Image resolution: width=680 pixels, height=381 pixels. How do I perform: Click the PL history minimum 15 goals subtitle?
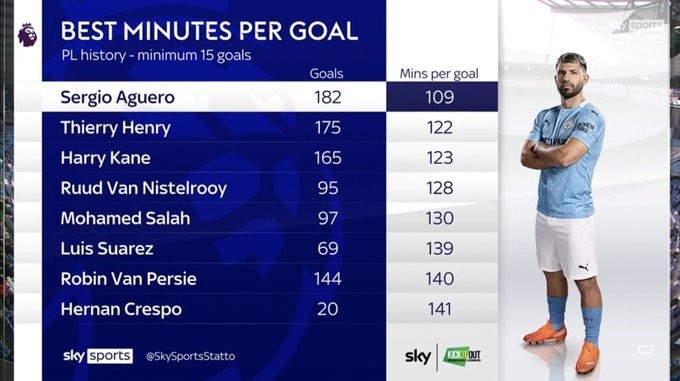(156, 55)
